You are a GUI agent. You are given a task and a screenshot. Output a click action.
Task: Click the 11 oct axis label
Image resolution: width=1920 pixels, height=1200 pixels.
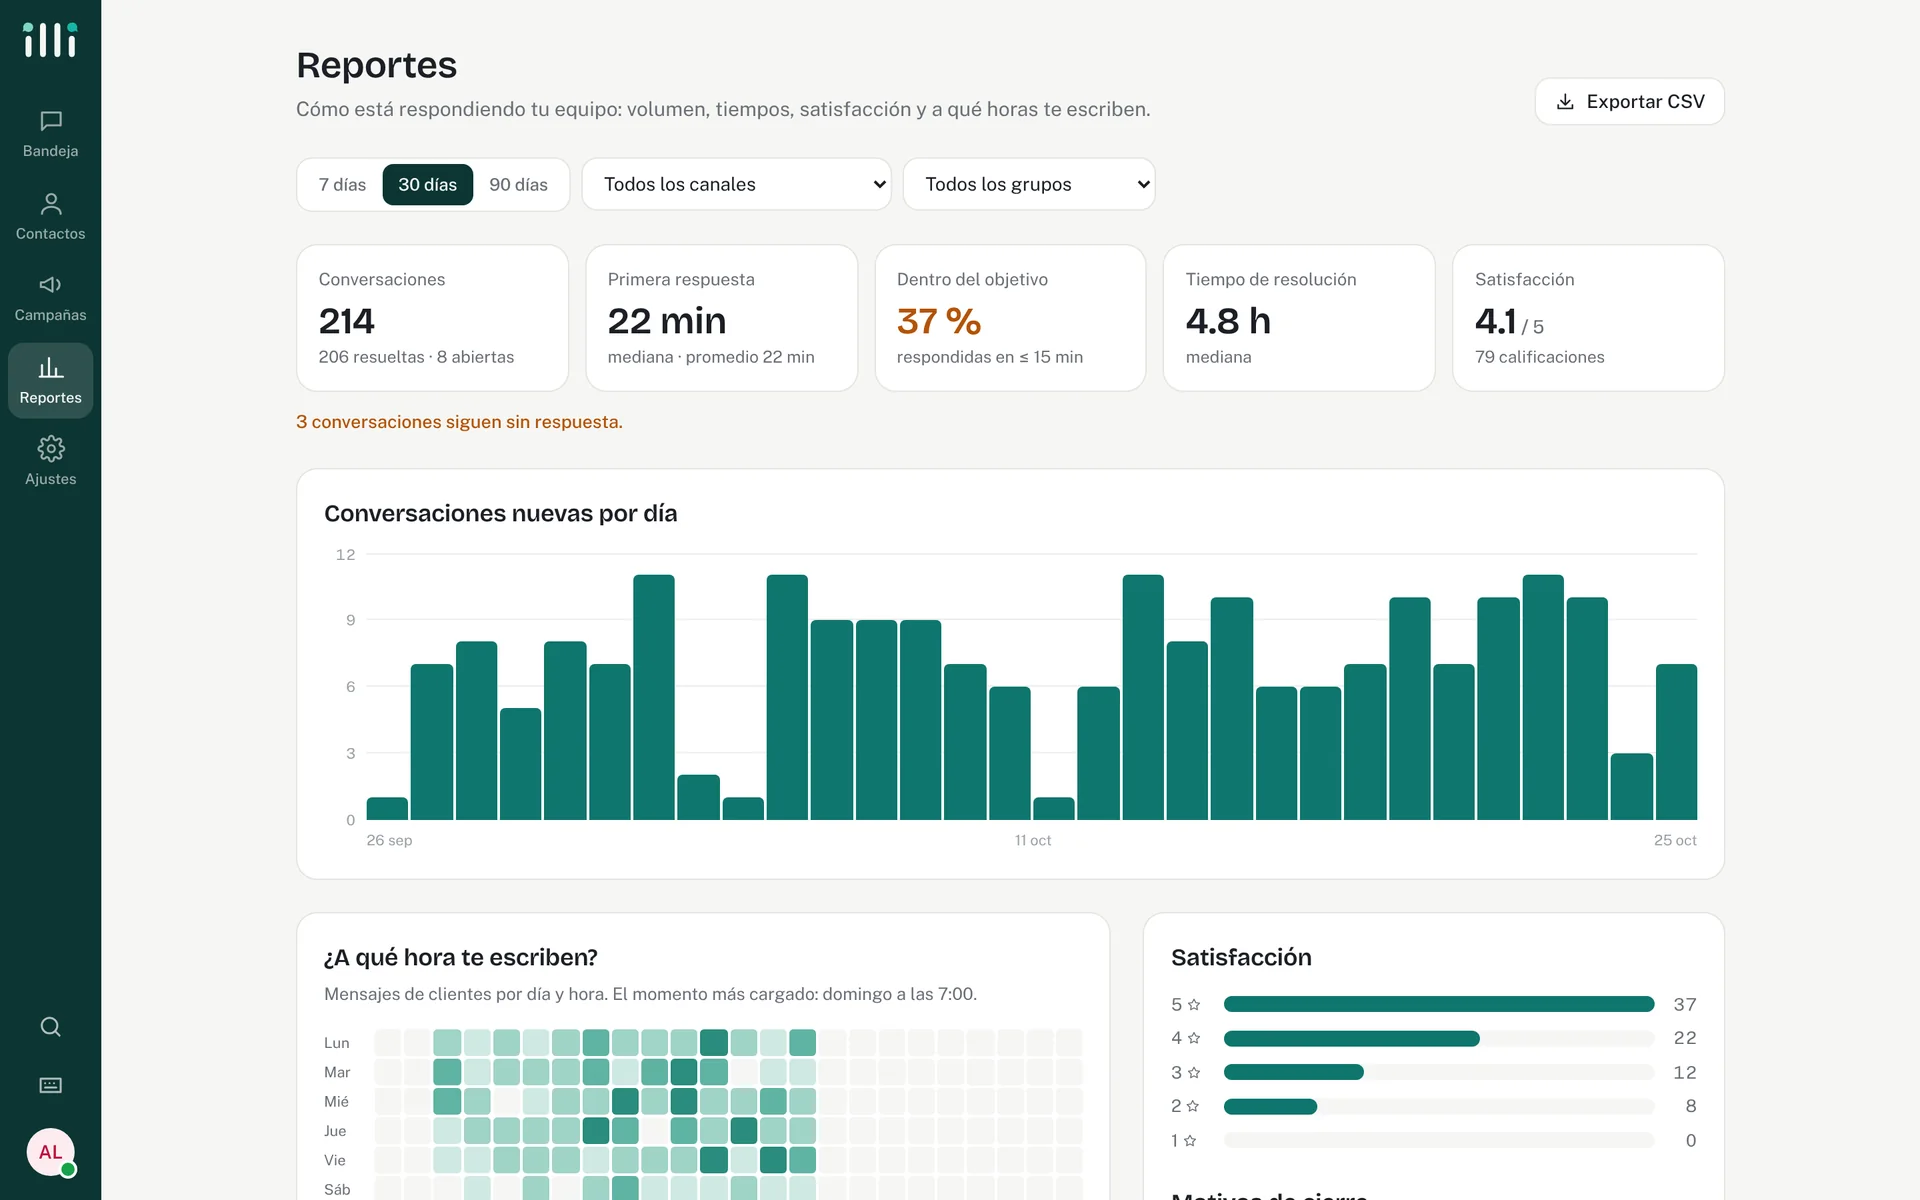click(1033, 840)
